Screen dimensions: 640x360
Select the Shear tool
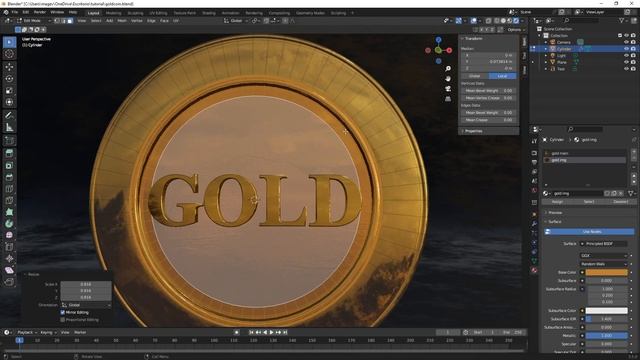[9, 270]
